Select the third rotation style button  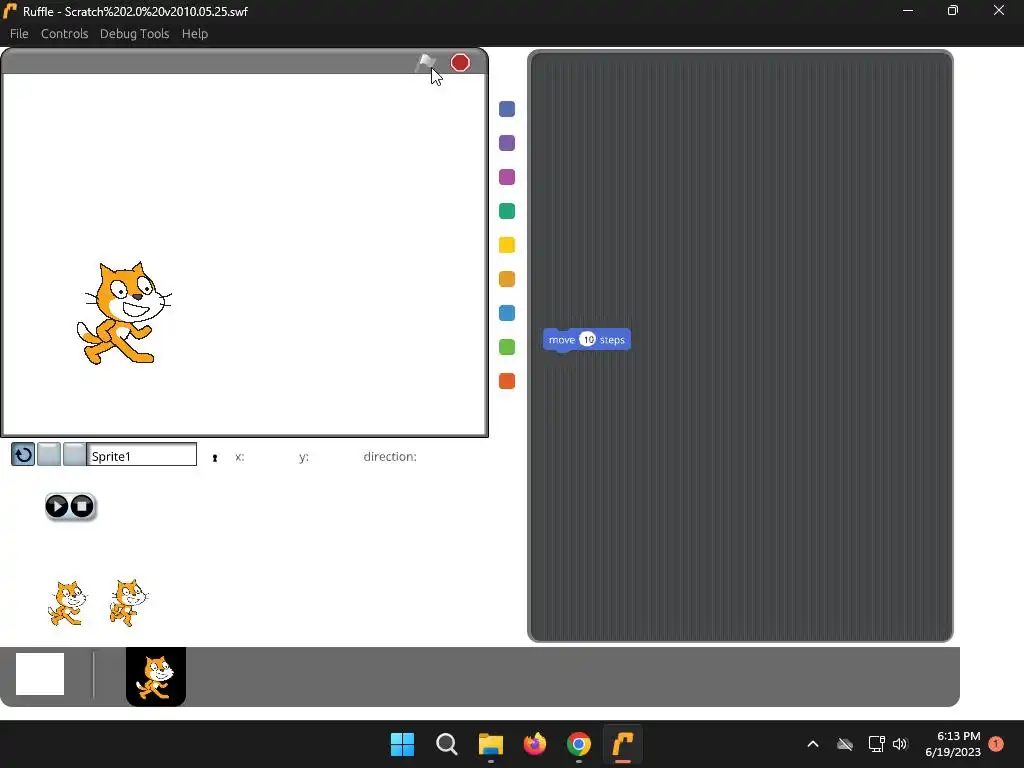74,454
